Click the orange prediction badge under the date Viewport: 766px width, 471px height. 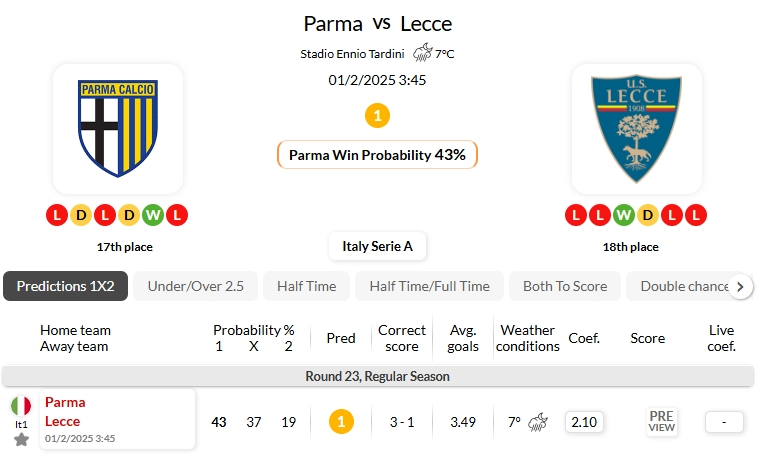coord(377,116)
